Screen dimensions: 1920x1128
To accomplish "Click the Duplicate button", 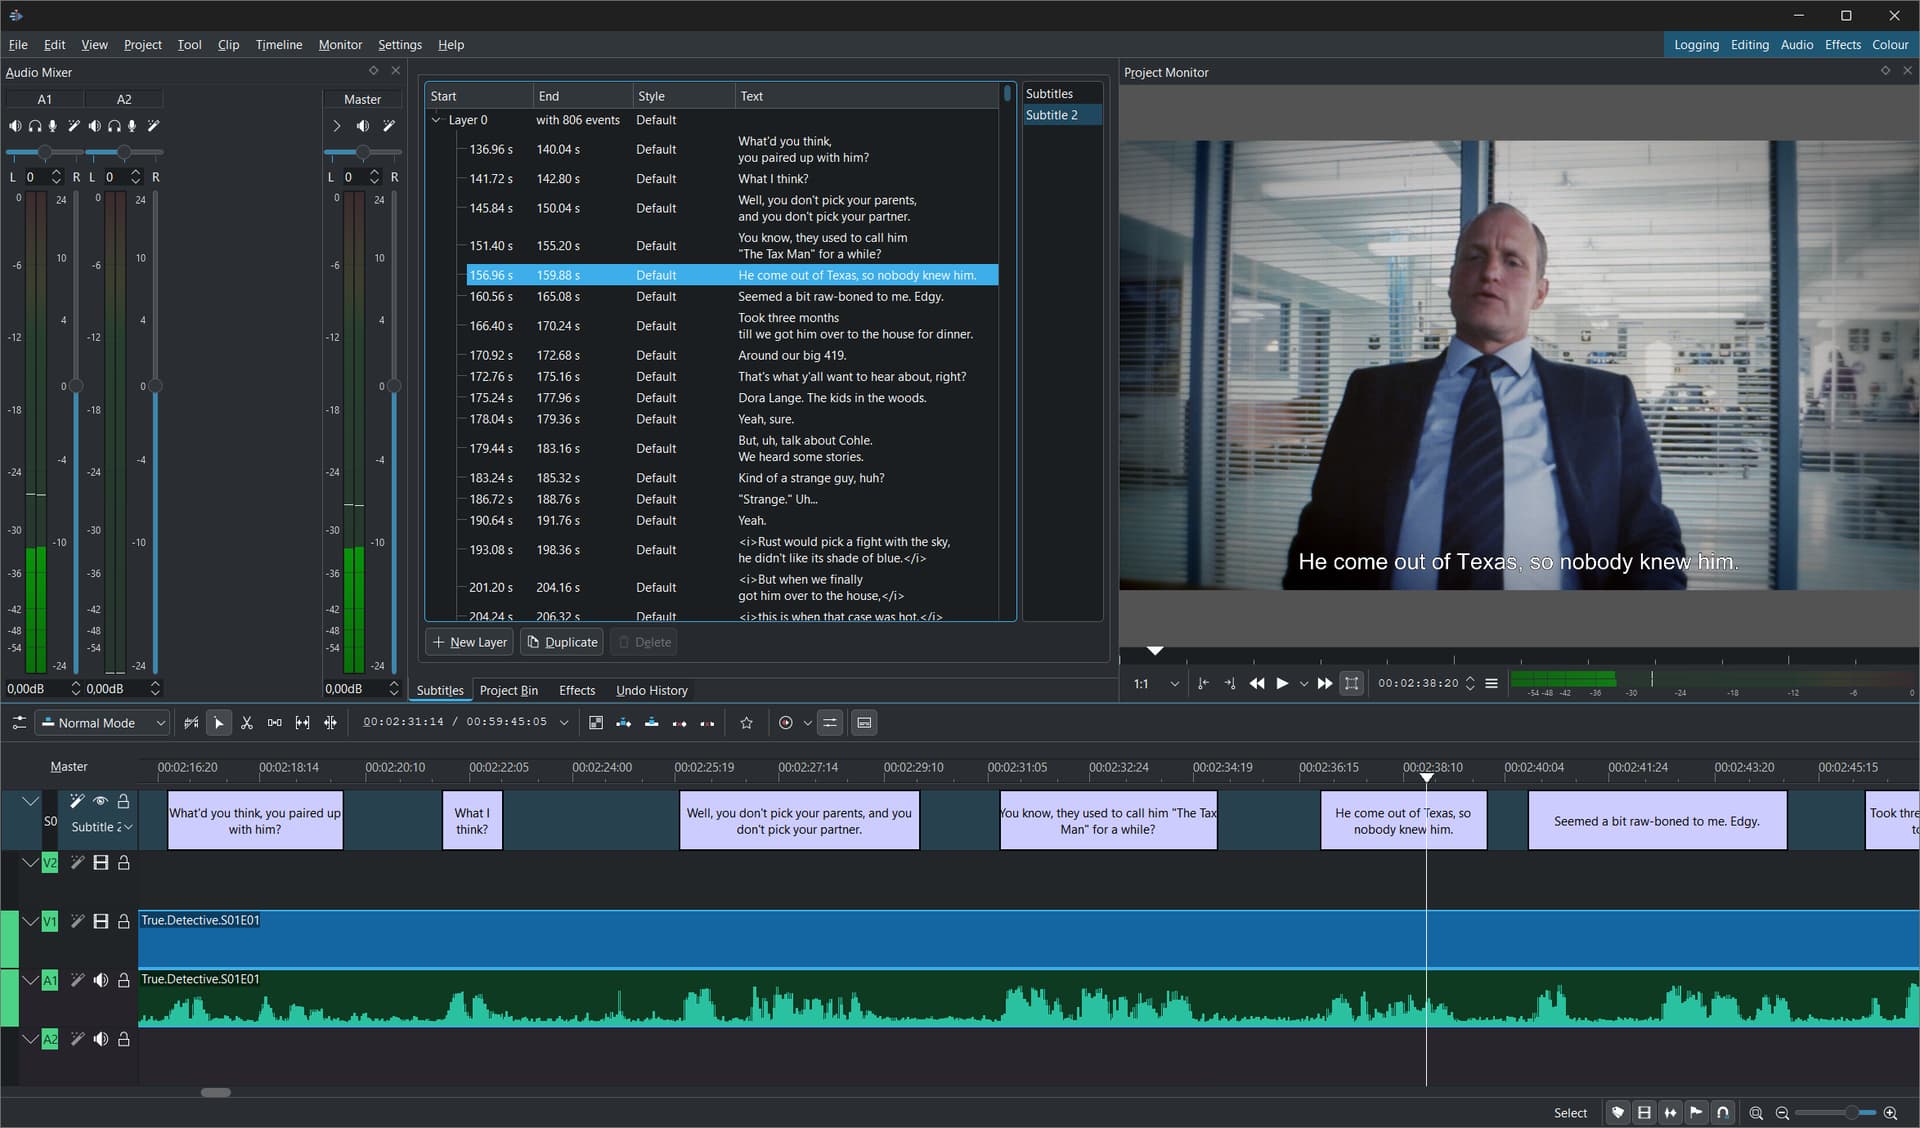I will [562, 642].
